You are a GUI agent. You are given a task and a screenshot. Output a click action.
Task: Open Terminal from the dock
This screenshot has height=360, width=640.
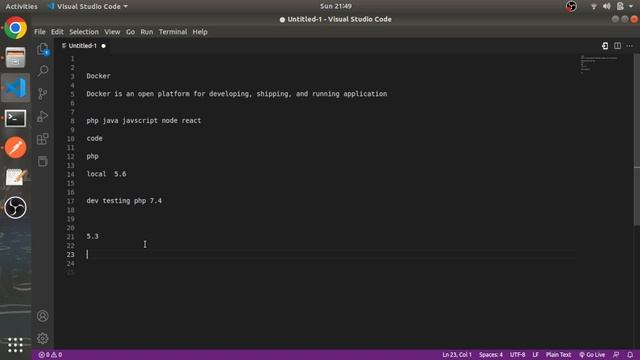pos(16,118)
